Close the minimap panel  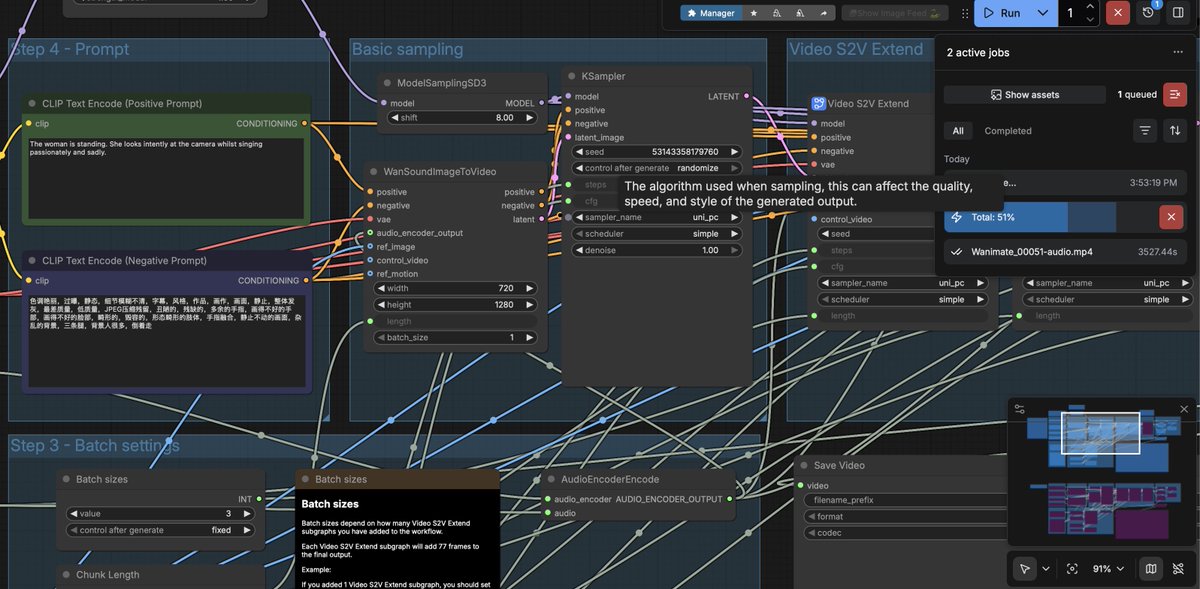1184,409
